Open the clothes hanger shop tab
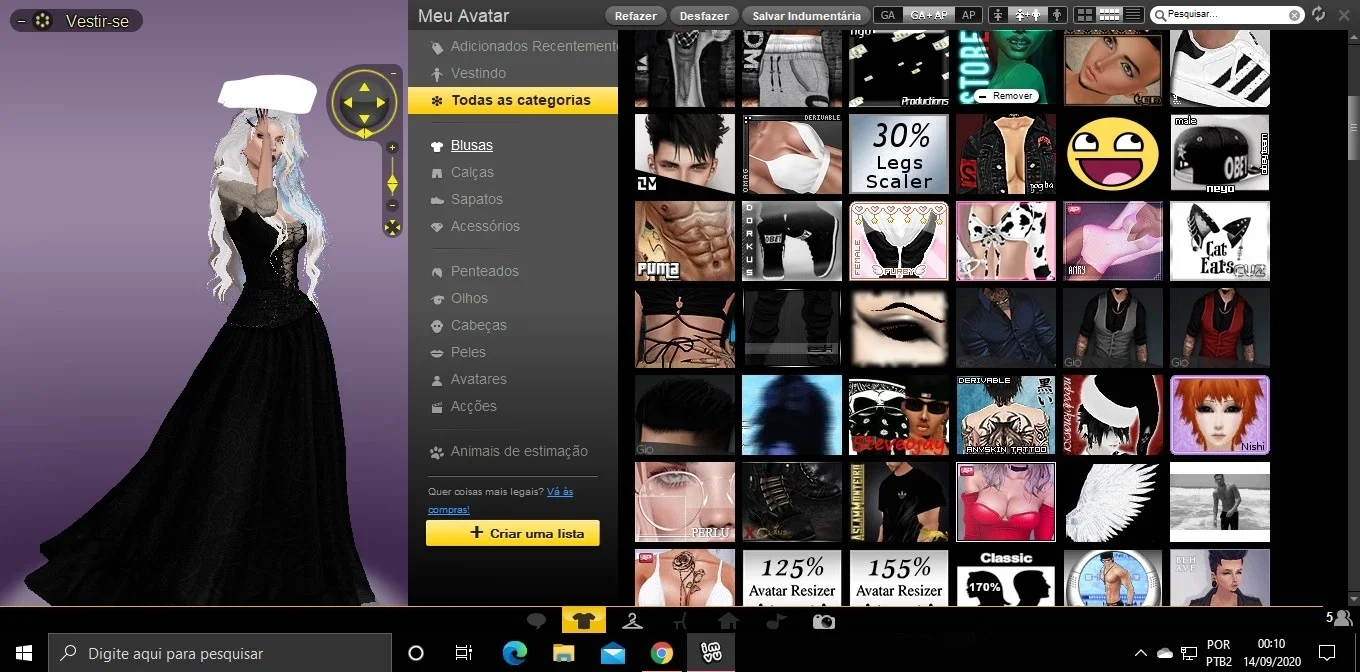The height and width of the screenshot is (672, 1360). tap(632, 621)
